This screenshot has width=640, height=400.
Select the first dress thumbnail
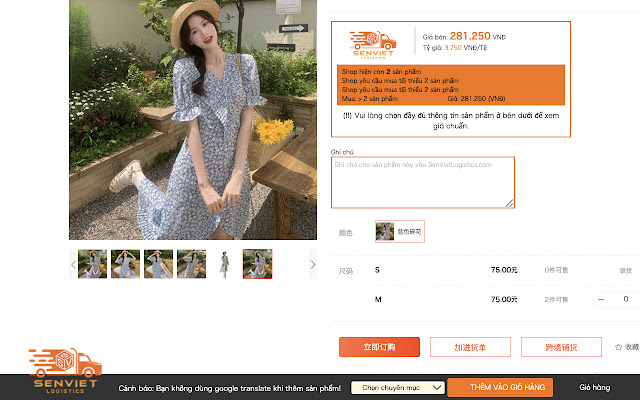tap(93, 264)
